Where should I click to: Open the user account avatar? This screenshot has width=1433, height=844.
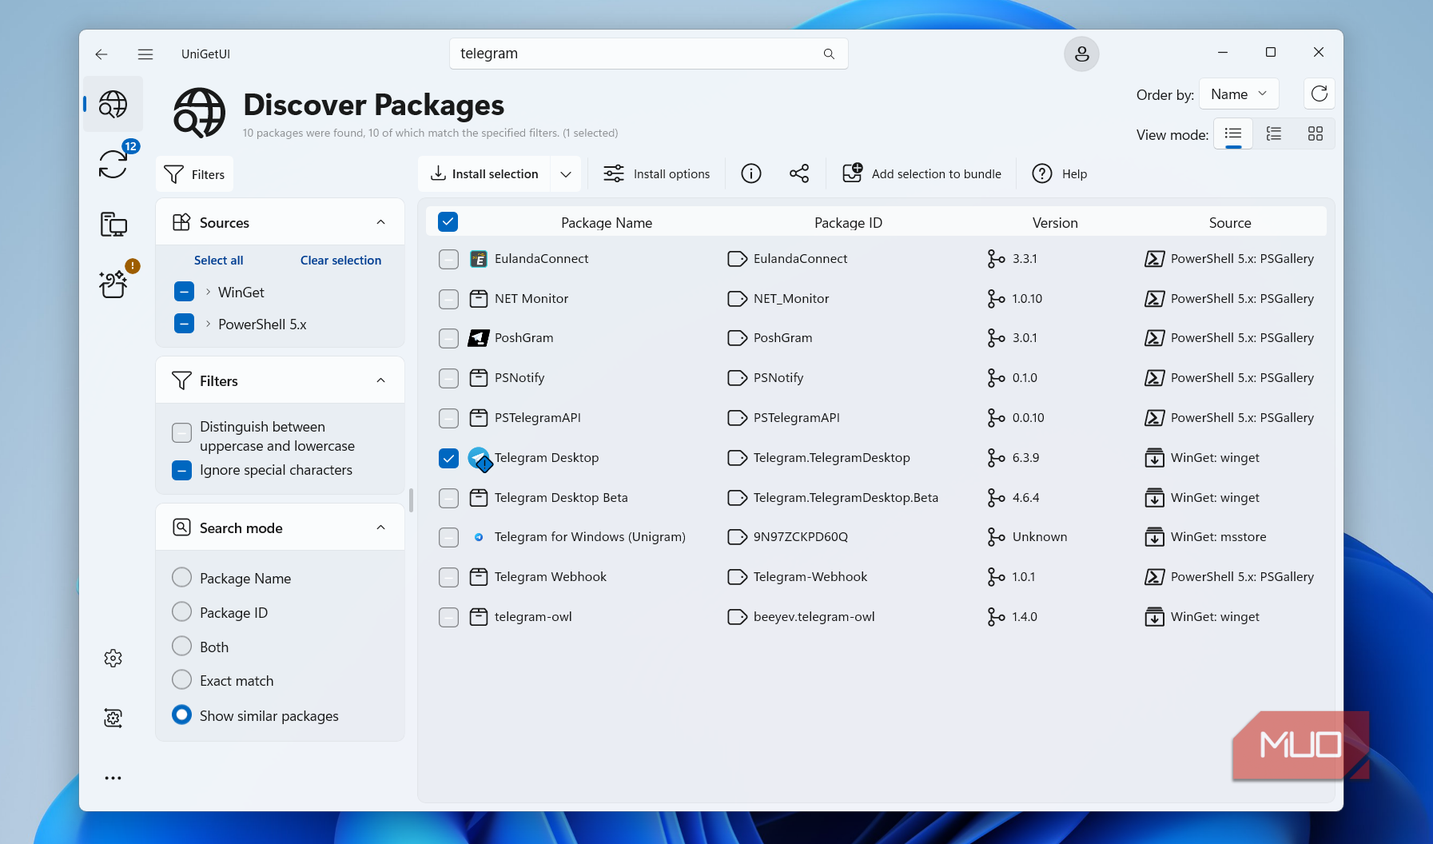point(1081,54)
